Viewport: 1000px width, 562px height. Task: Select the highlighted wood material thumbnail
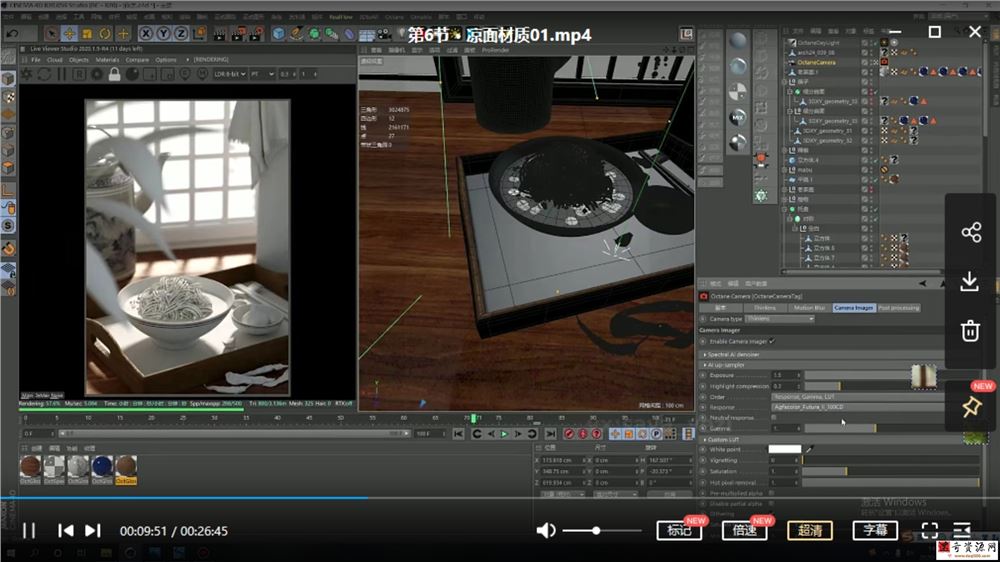(x=126, y=467)
